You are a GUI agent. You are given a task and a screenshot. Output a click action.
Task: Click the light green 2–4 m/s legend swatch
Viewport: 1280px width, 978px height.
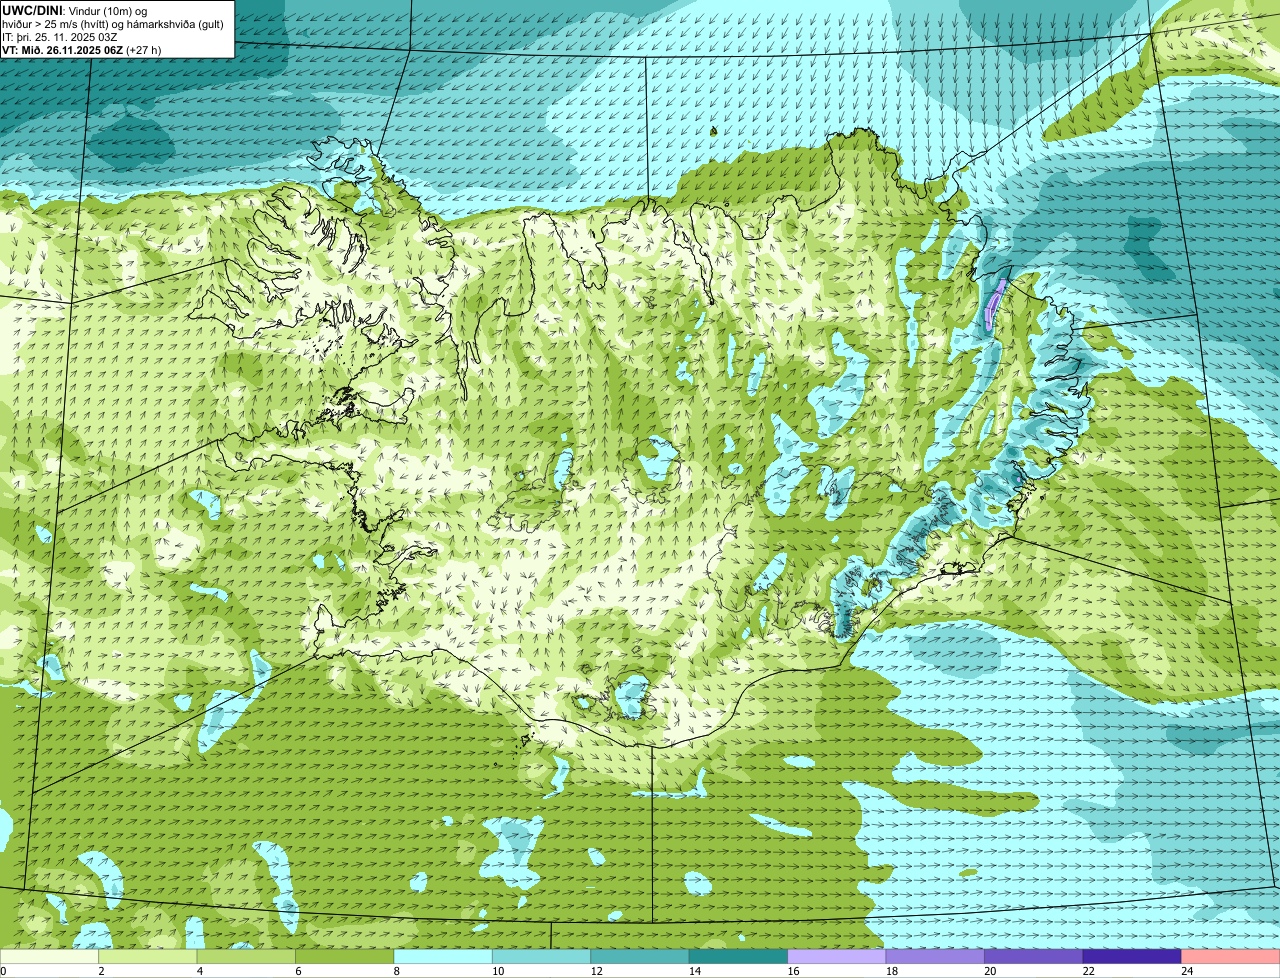(148, 956)
